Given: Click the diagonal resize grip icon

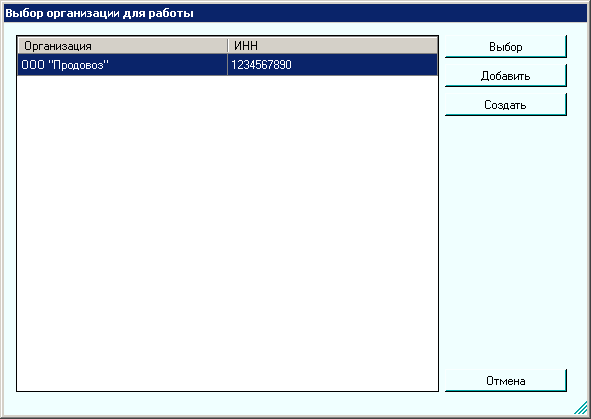Looking at the screenshot, I should (x=581, y=408).
